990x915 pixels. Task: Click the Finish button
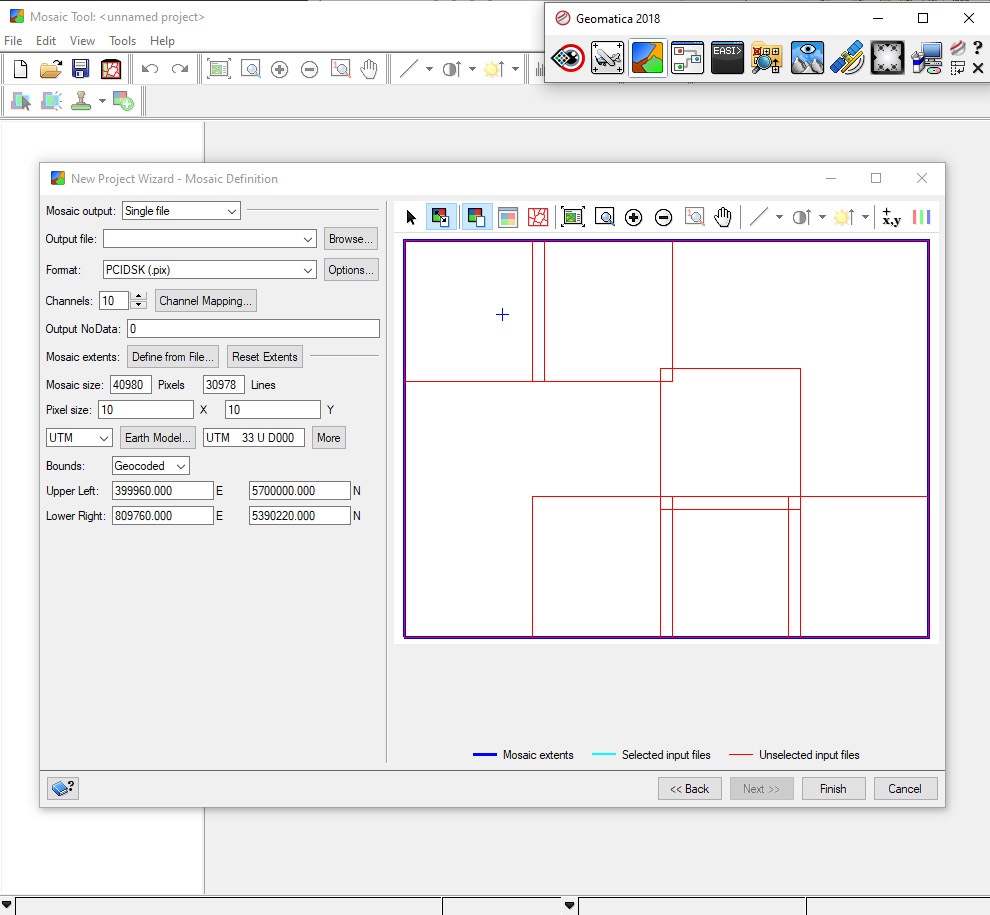click(x=833, y=789)
